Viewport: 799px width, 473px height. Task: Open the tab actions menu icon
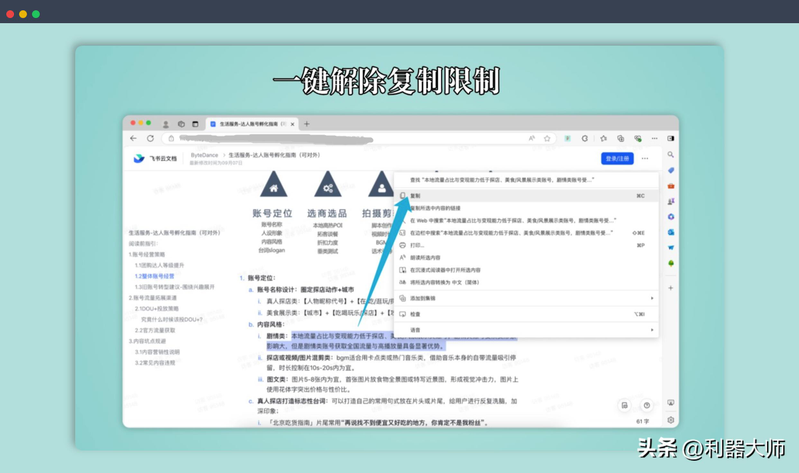pos(195,124)
